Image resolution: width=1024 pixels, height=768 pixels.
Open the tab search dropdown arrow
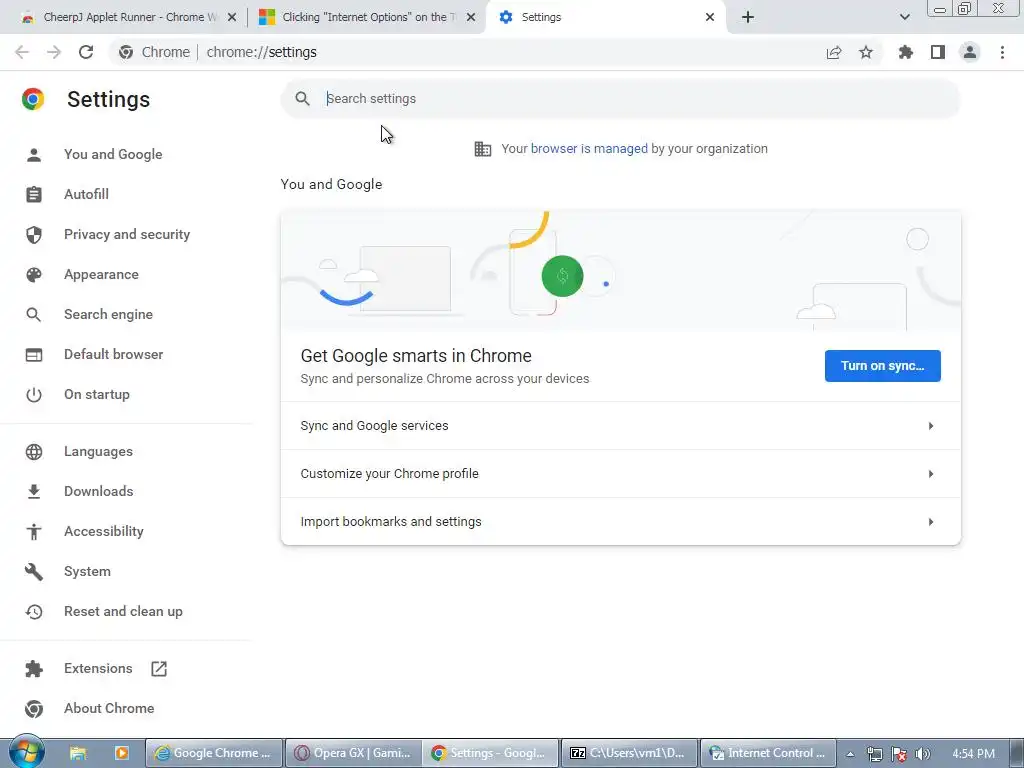point(904,17)
